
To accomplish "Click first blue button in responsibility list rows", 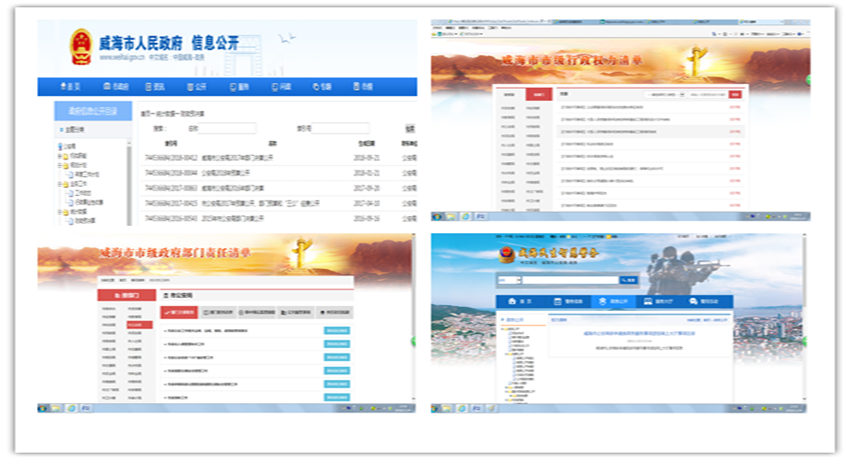I will 337,330.
